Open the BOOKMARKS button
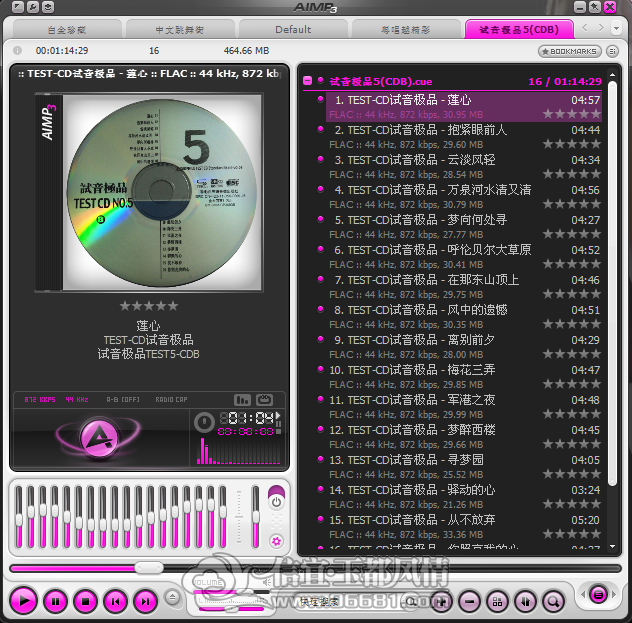 570,51
